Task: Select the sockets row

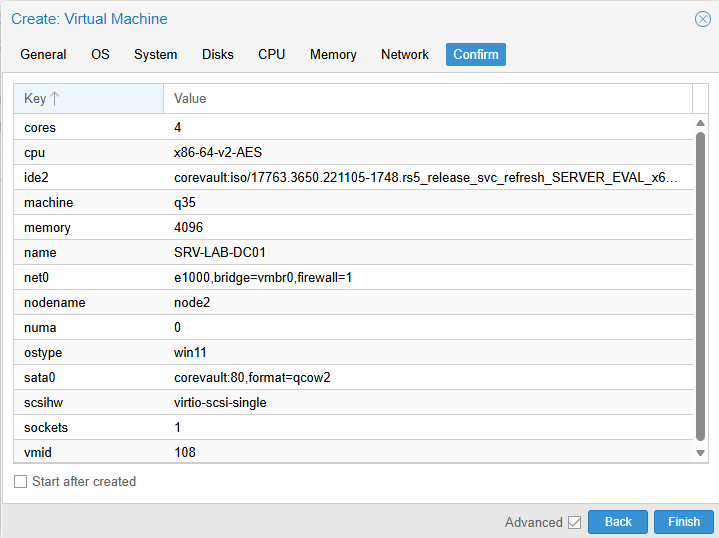Action: coord(353,427)
